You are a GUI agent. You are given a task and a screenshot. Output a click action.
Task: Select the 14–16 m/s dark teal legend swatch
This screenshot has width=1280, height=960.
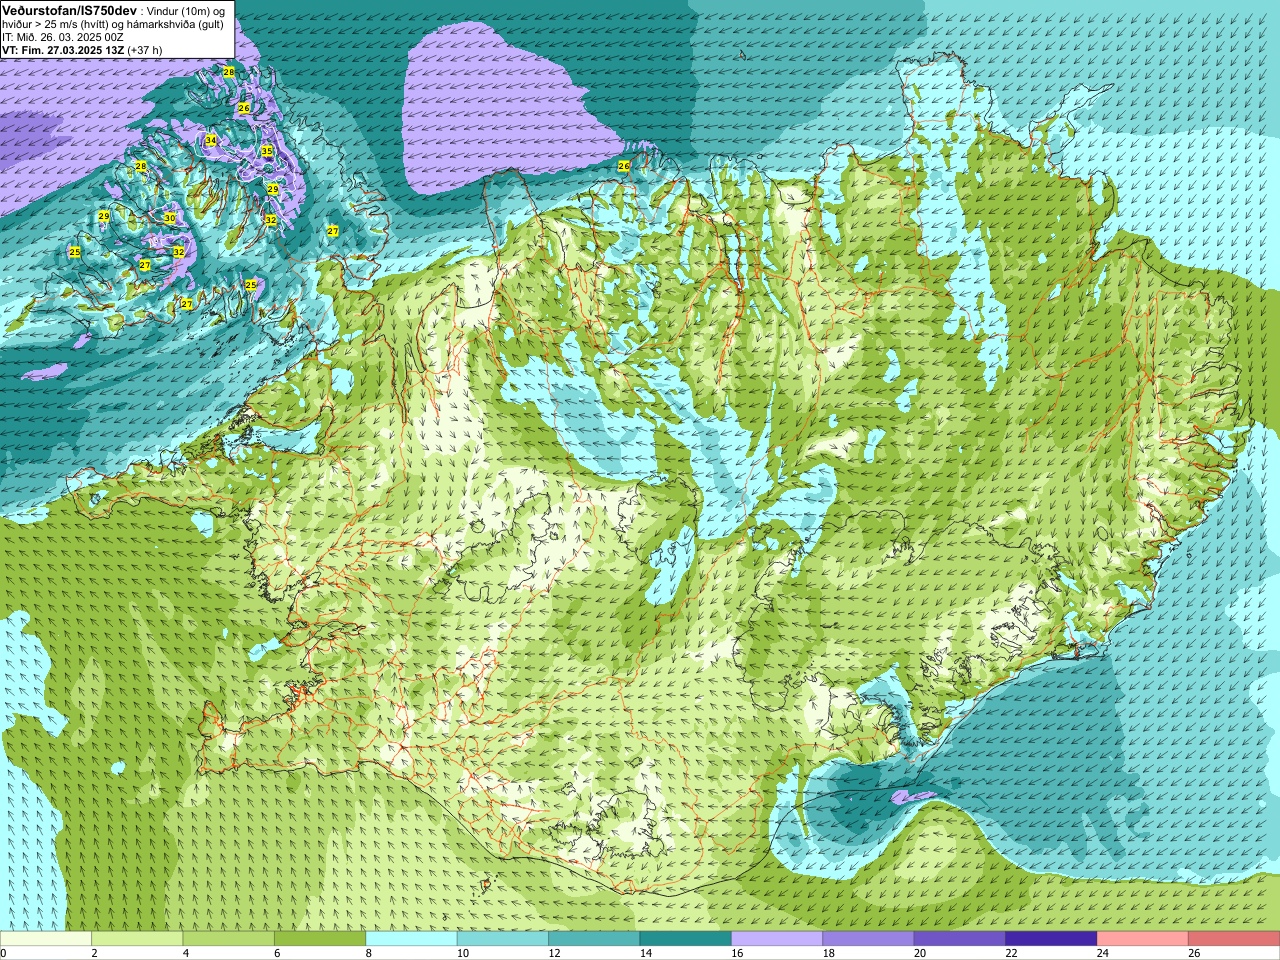click(x=686, y=939)
